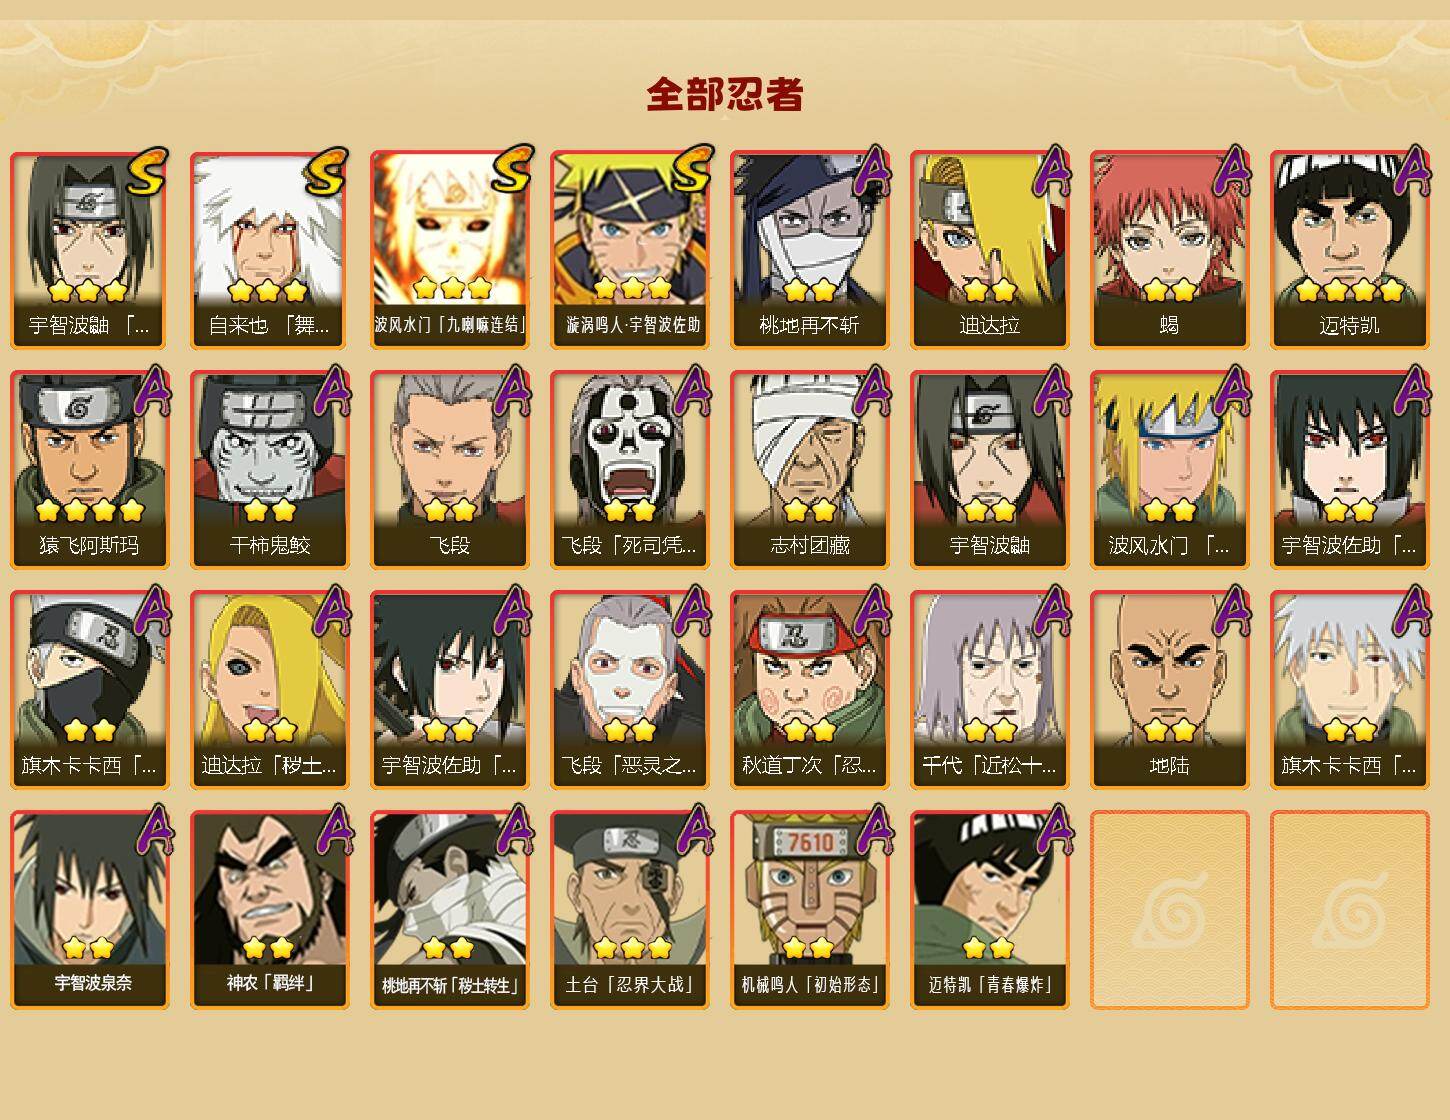Select the 地陆 bald monk card
The image size is (1450, 1120).
click(1169, 690)
